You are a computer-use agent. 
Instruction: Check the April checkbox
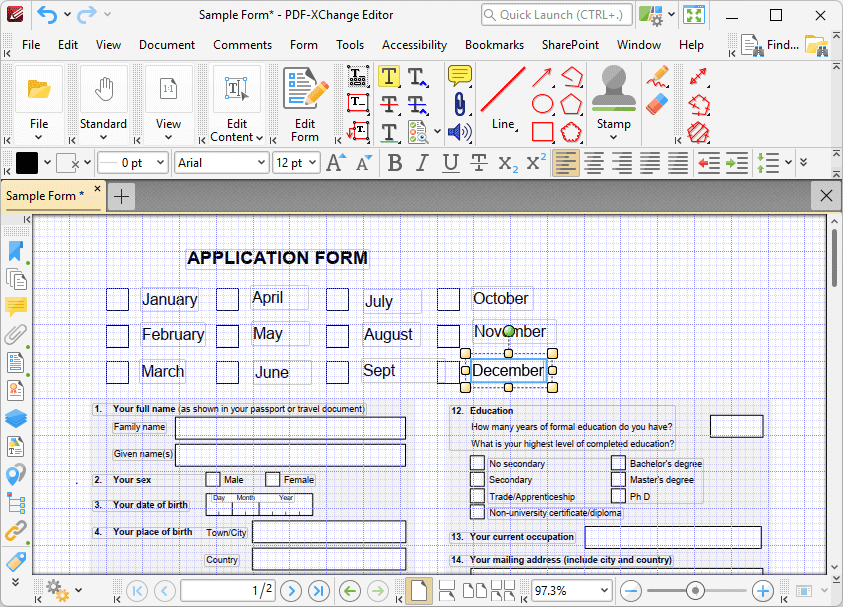pos(227,299)
